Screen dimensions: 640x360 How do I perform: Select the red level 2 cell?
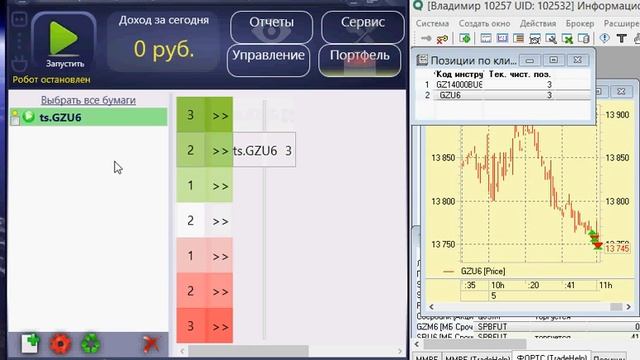click(191, 291)
